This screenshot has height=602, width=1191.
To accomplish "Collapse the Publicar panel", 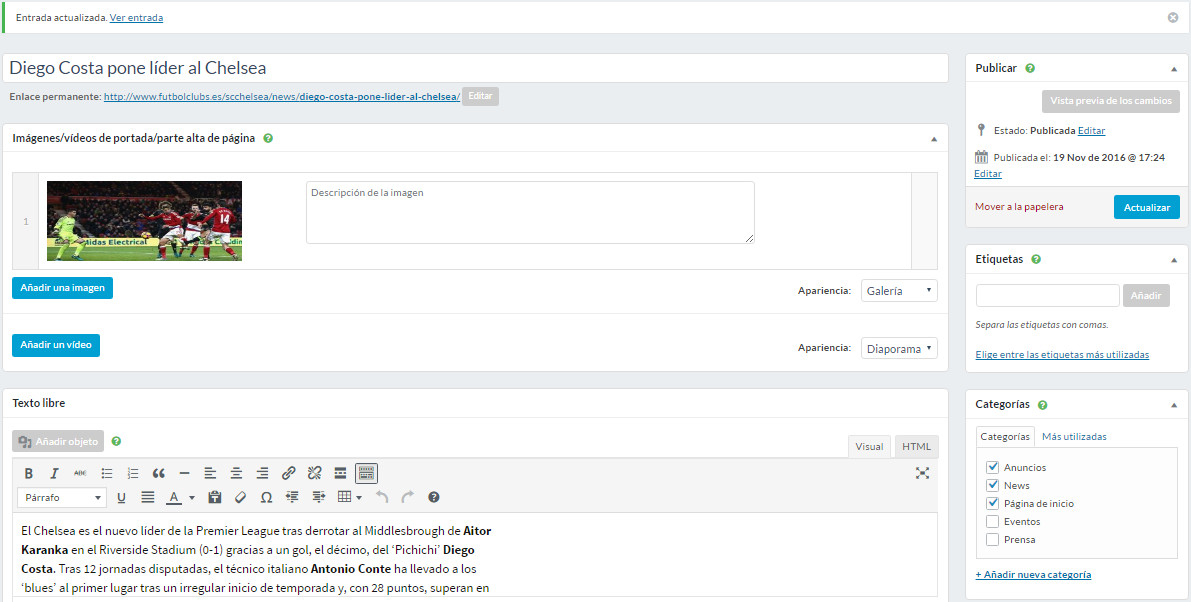I will 1174,68.
